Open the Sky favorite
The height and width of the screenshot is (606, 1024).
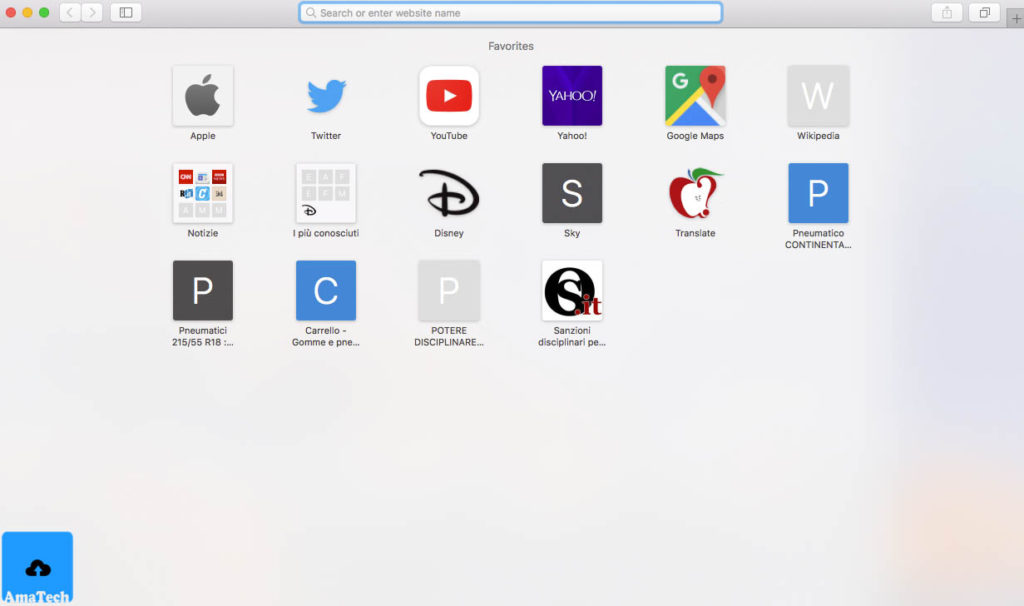point(572,193)
